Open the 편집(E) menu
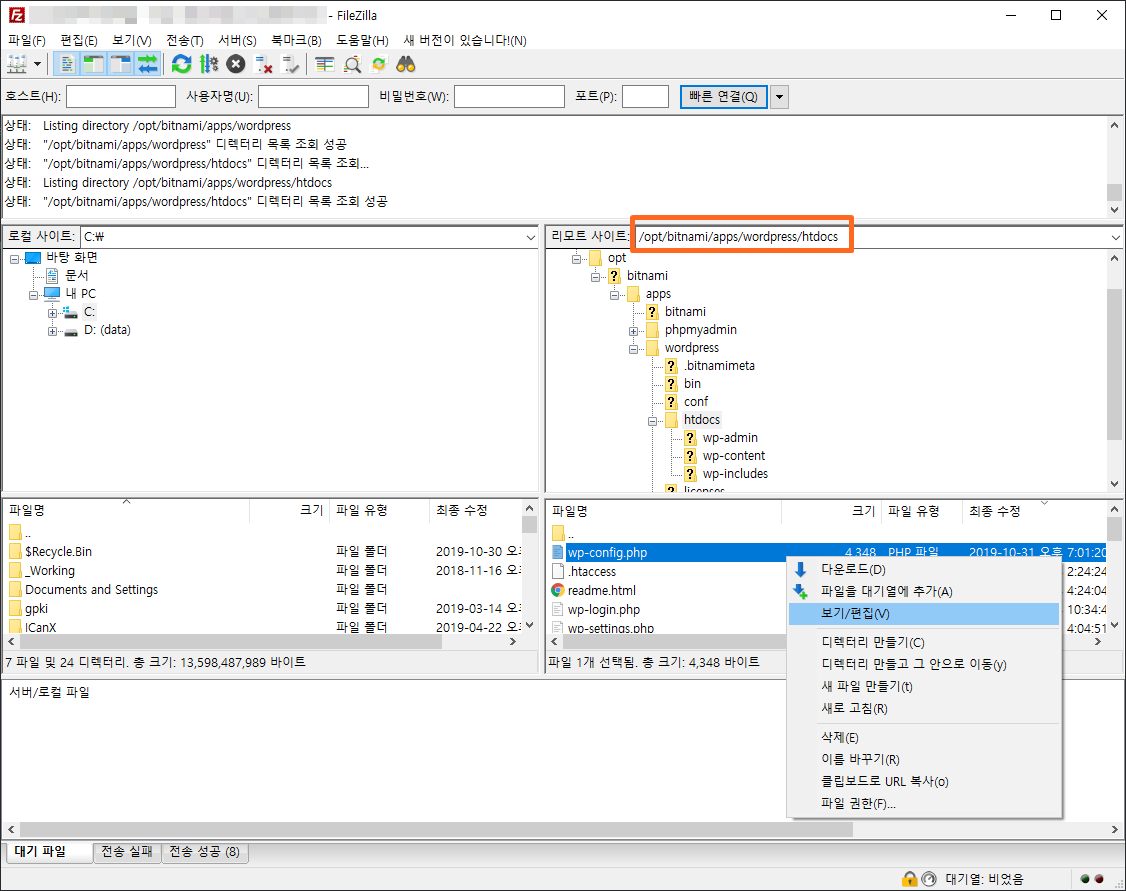The width and height of the screenshot is (1126, 891). (x=79, y=40)
